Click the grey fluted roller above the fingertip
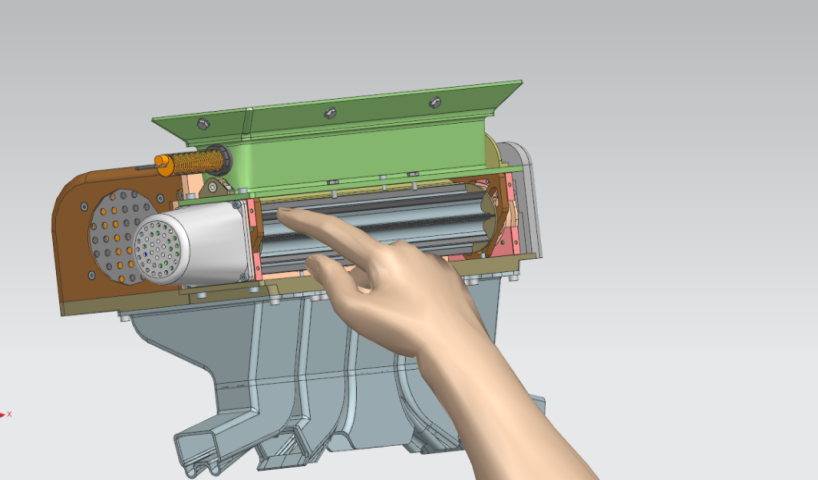Image resolution: width=818 pixels, height=480 pixels. click(x=380, y=213)
